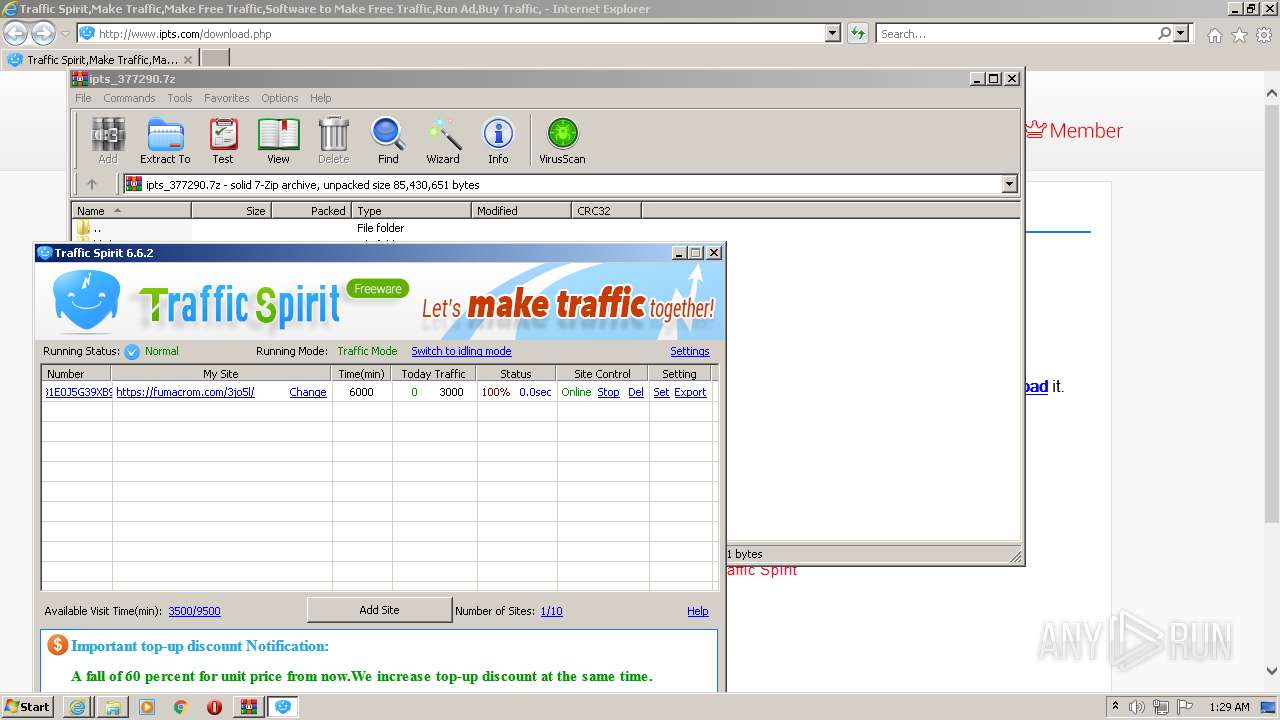The width and height of the screenshot is (1280, 720).
Task: Open Traffic Spirit Settings link
Action: pos(690,351)
